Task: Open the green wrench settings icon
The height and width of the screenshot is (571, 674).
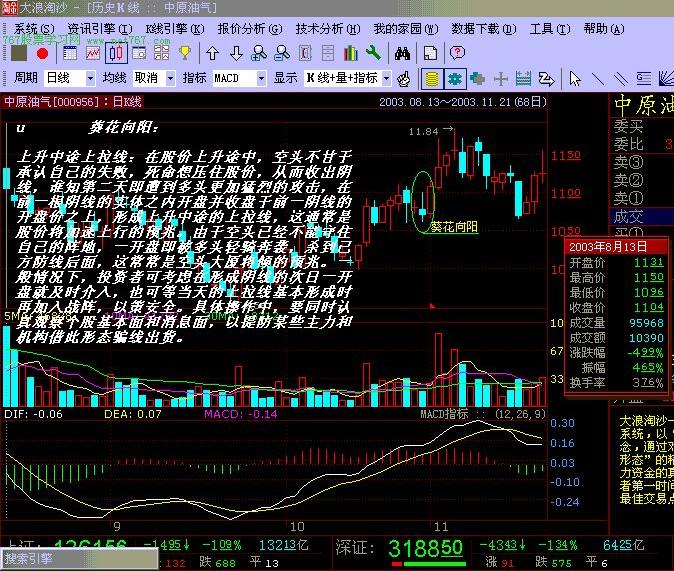Action: [373, 53]
